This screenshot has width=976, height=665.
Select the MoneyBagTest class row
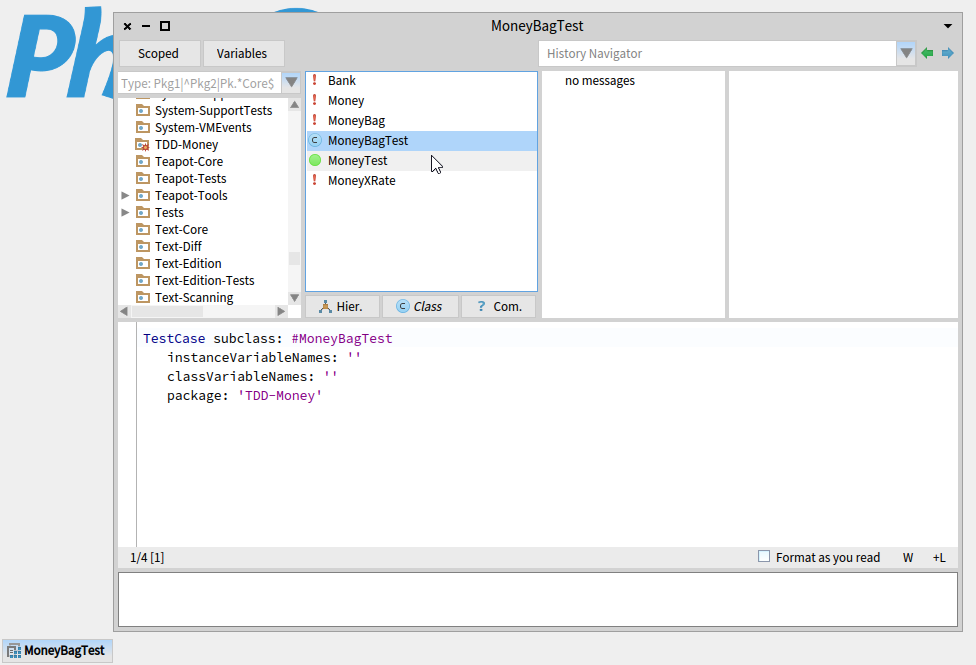point(421,140)
